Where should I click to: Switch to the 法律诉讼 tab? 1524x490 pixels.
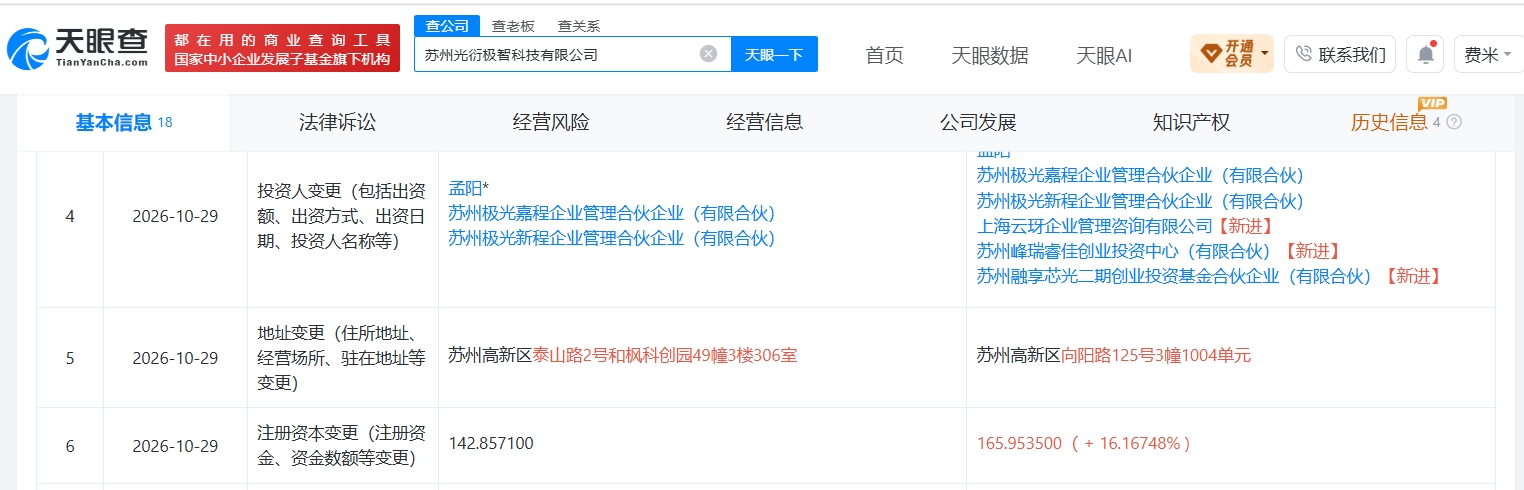337,123
